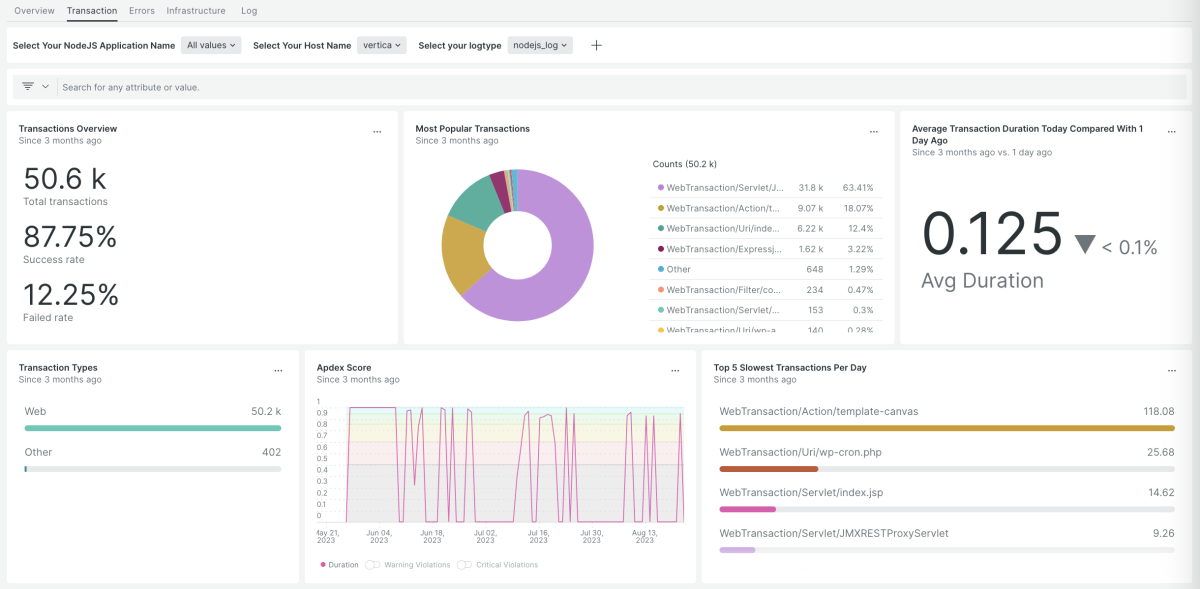Screen dimensions: 1200x589
Task: Open Most Popular Transactions ellipsis menu
Action: pos(873,131)
